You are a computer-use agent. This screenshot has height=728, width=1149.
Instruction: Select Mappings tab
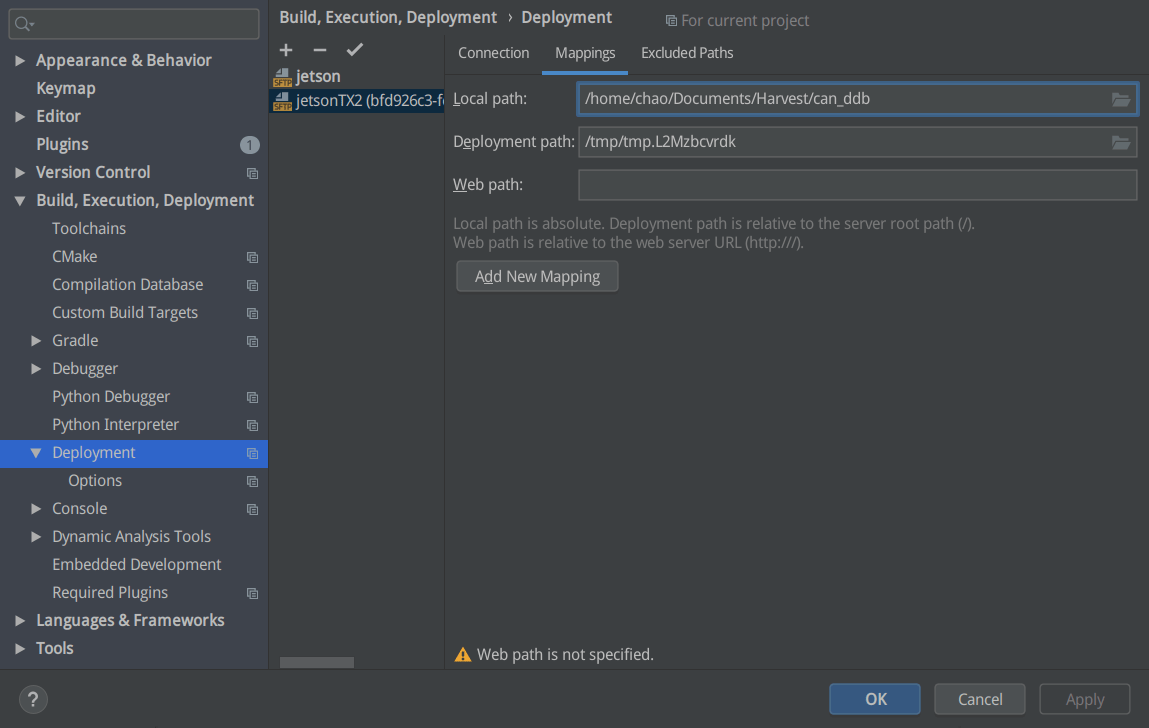coord(585,53)
